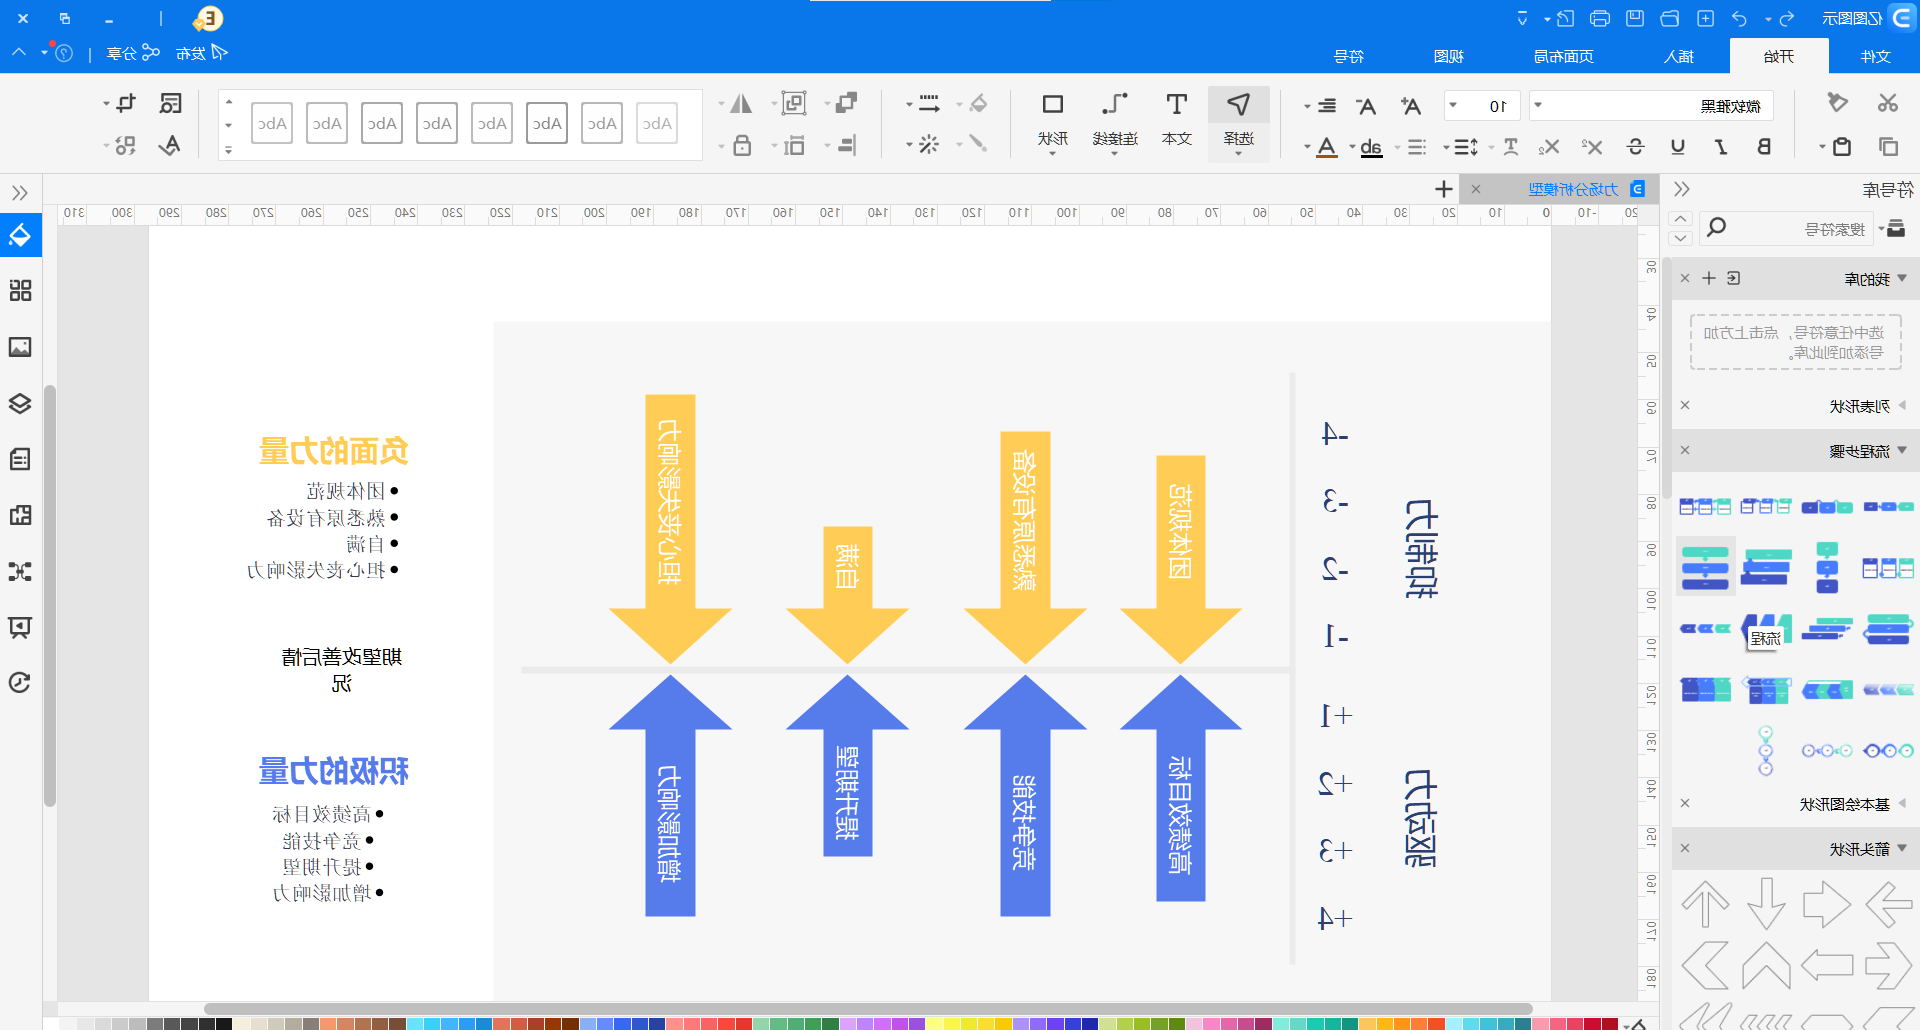Toggle superscript X² formatting

click(x=1592, y=147)
